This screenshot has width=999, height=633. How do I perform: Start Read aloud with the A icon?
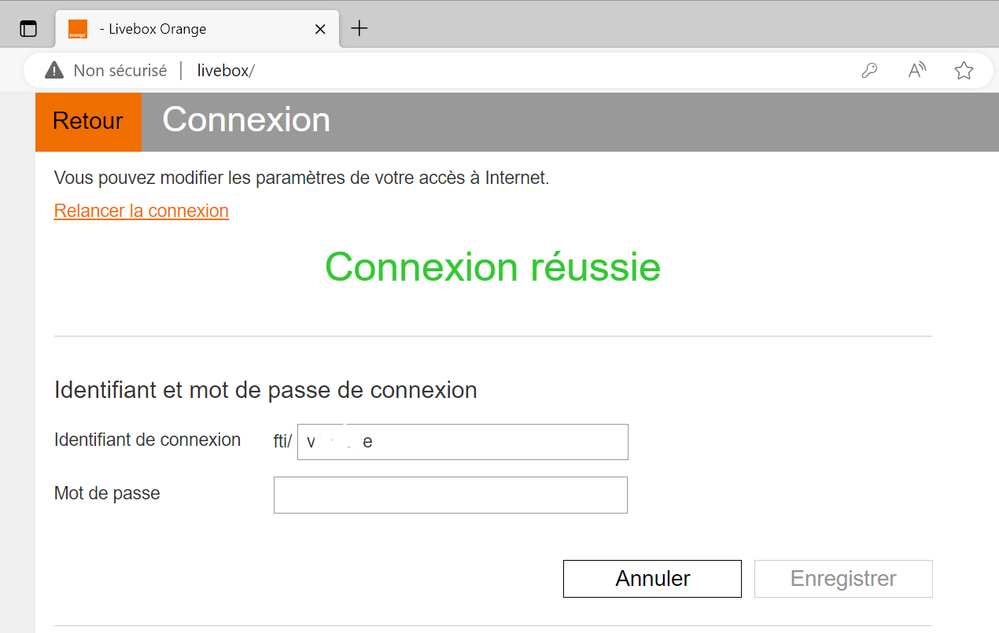click(916, 70)
